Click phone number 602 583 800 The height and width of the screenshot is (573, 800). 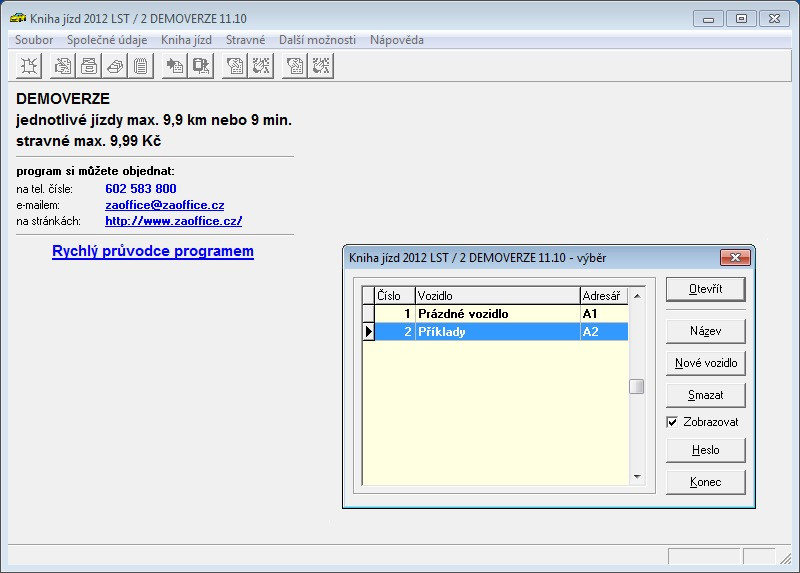(141, 189)
